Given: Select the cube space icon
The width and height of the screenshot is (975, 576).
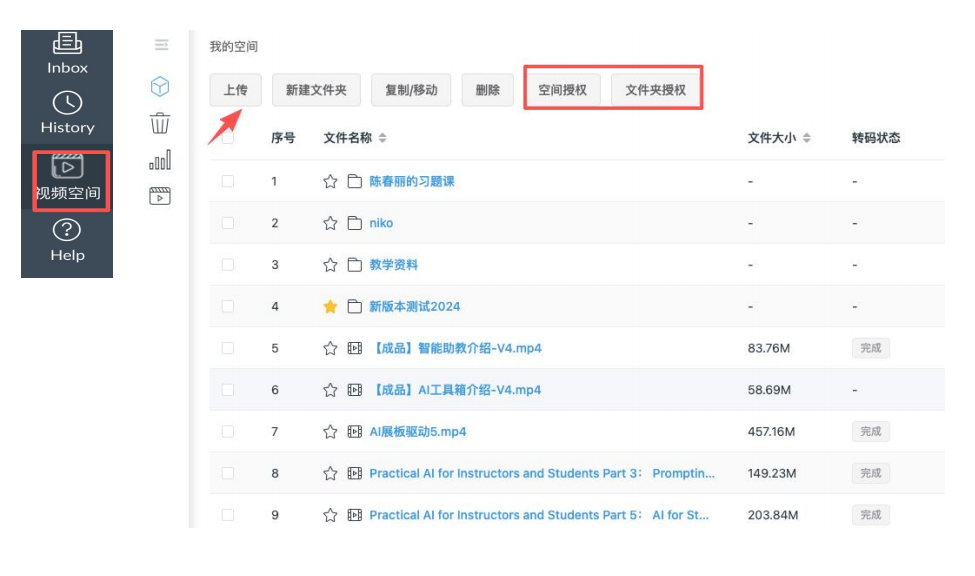Looking at the screenshot, I should 160,87.
